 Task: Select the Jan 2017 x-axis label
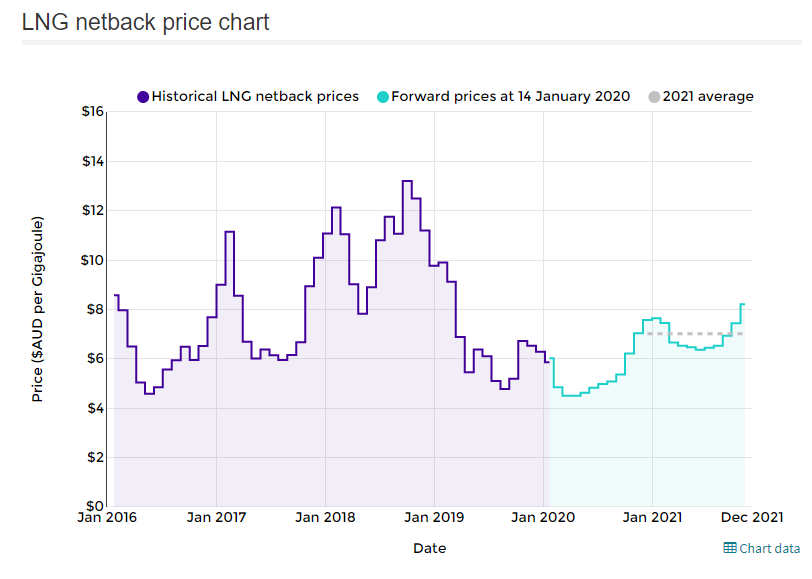tap(216, 517)
